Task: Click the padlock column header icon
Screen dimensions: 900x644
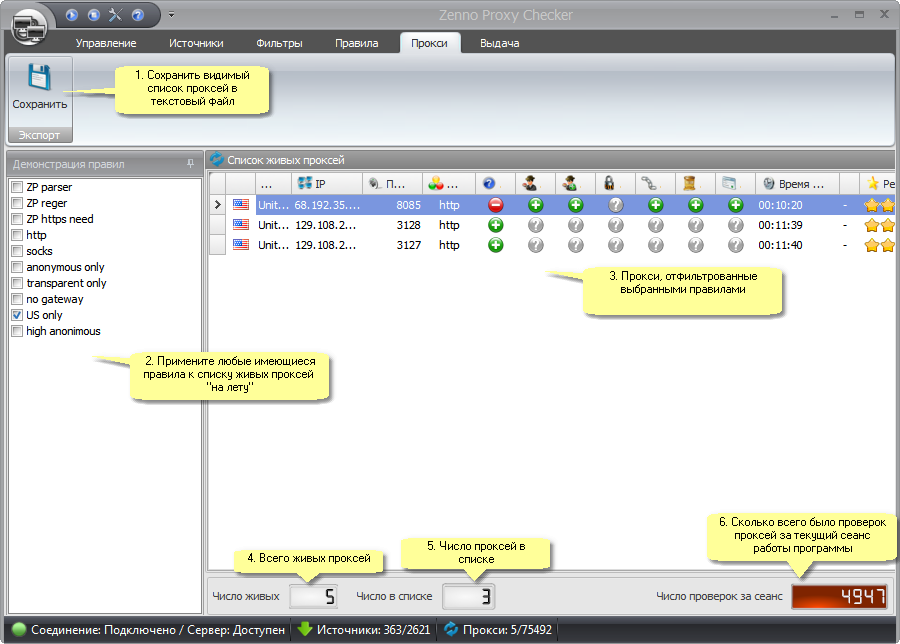Action: click(607, 184)
